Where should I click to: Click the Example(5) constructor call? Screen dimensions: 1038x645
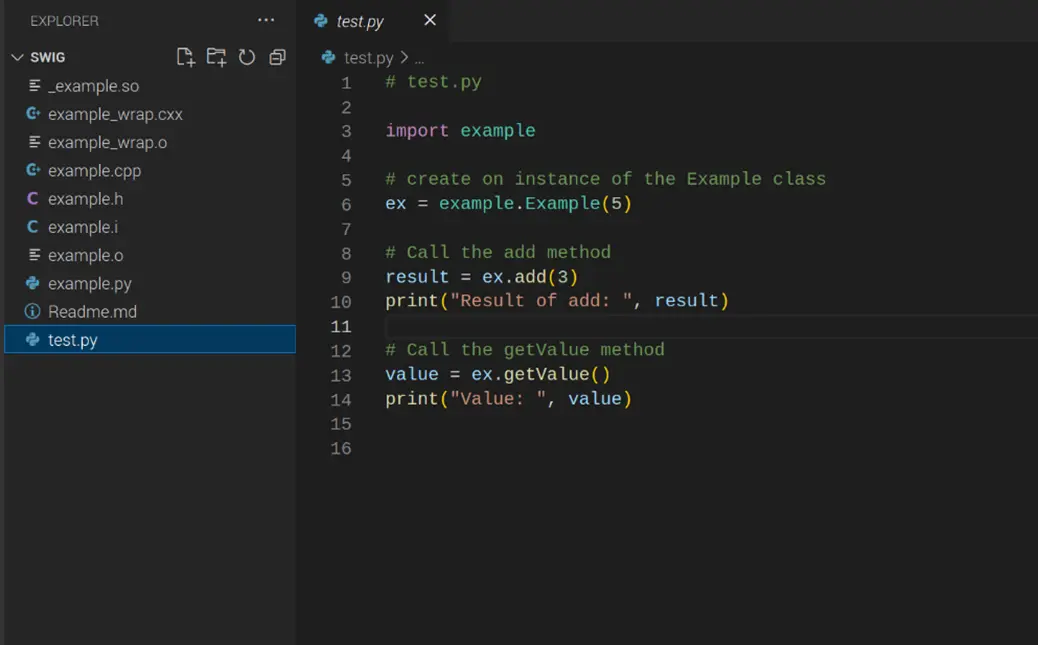(579, 203)
